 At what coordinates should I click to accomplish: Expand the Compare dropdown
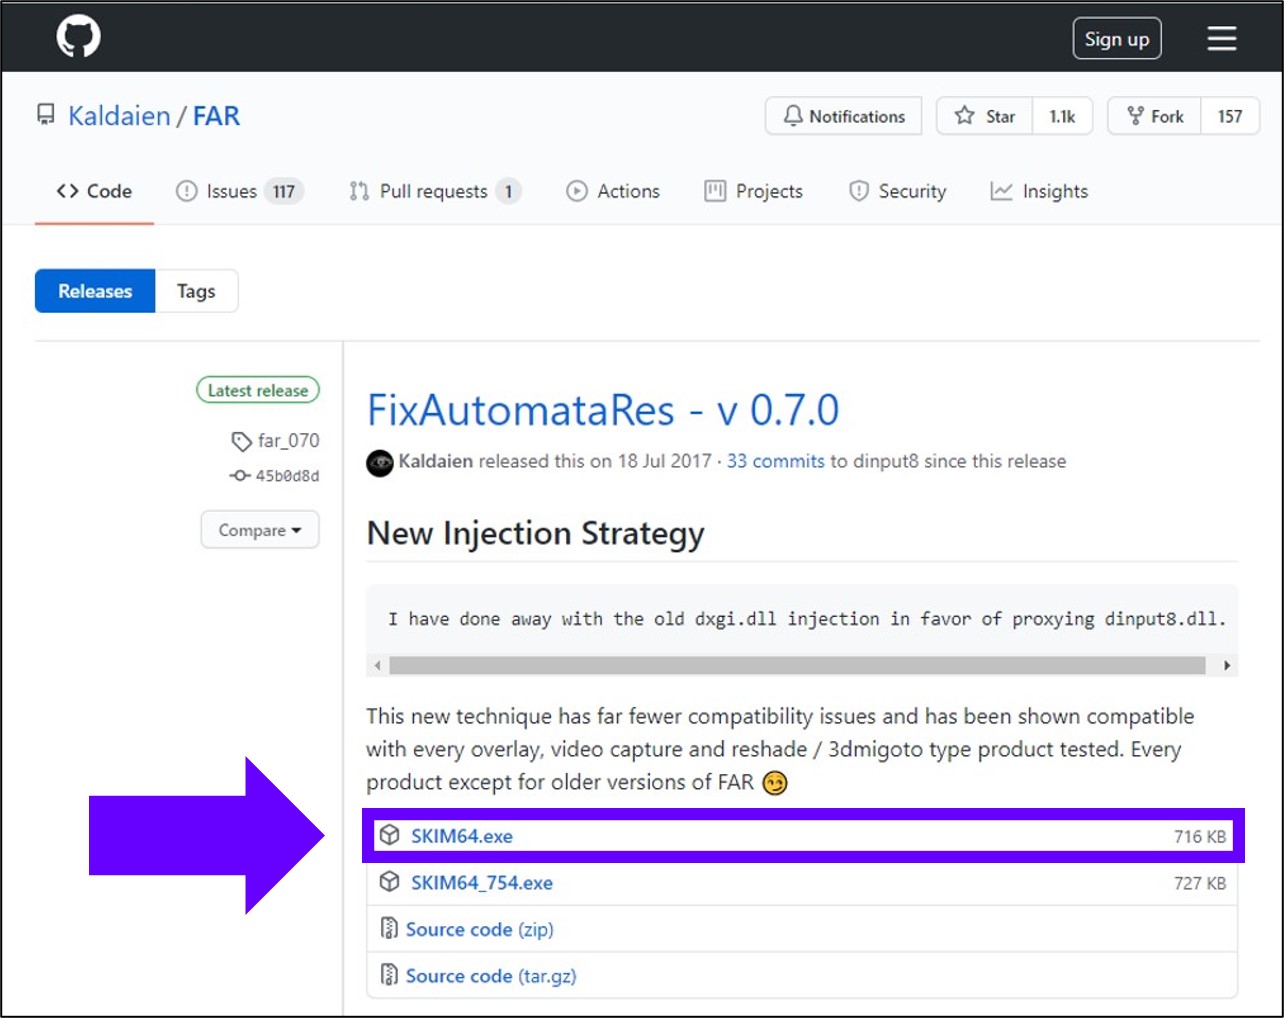point(260,530)
